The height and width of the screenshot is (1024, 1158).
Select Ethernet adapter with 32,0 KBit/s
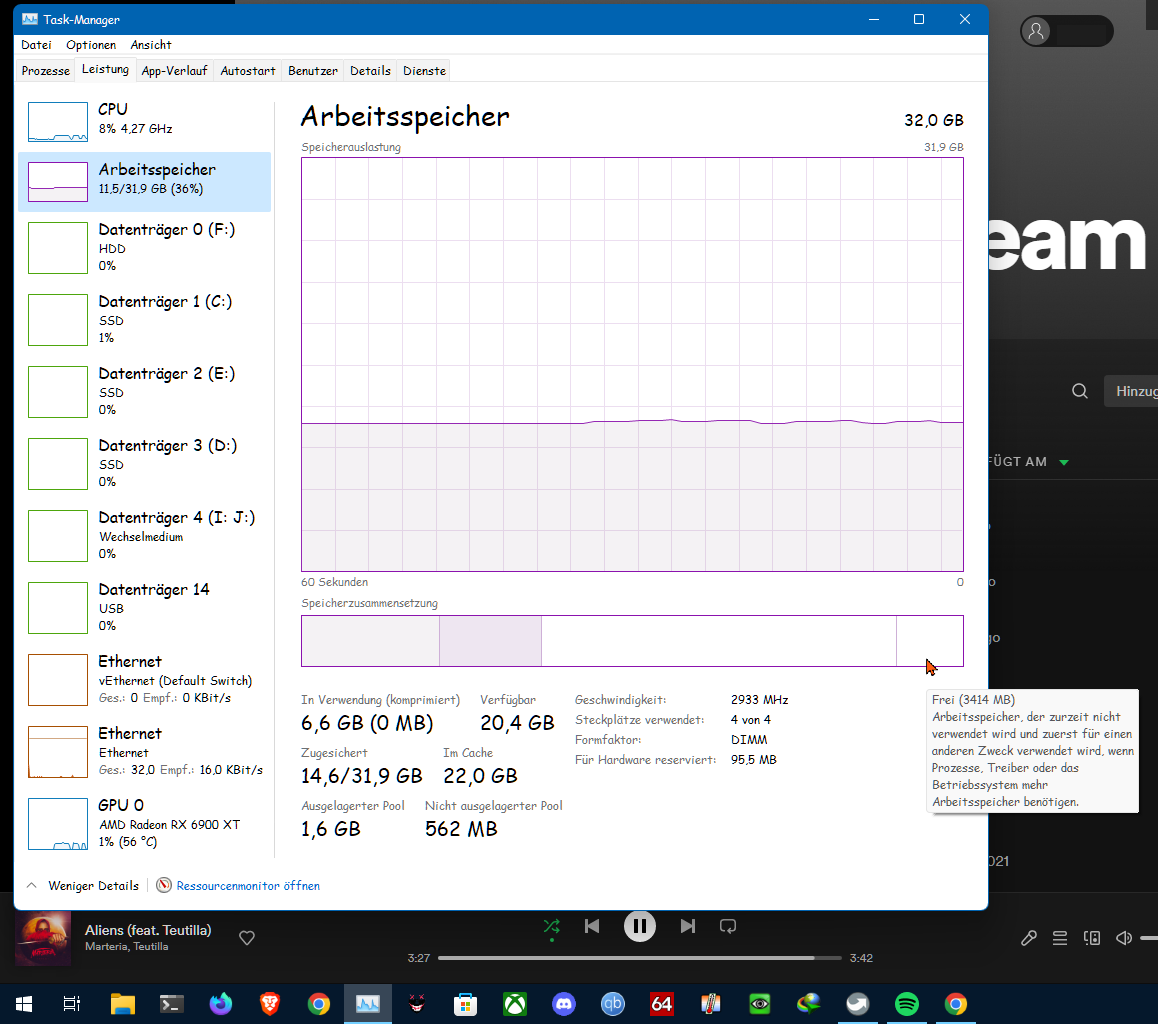pos(145,751)
